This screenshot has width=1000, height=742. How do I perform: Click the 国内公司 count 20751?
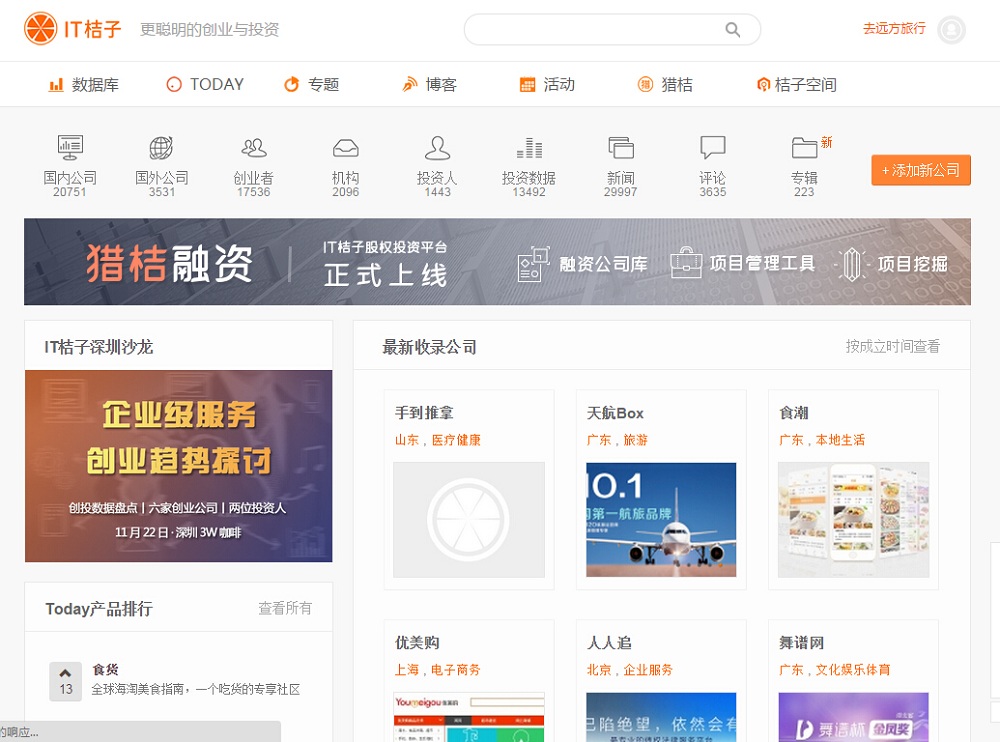click(x=70, y=192)
